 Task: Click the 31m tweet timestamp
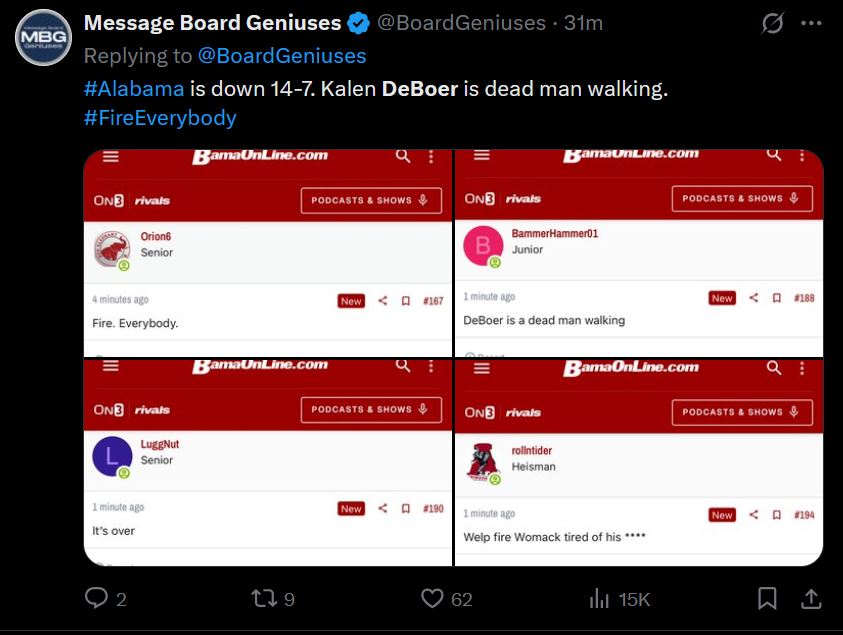click(x=583, y=23)
